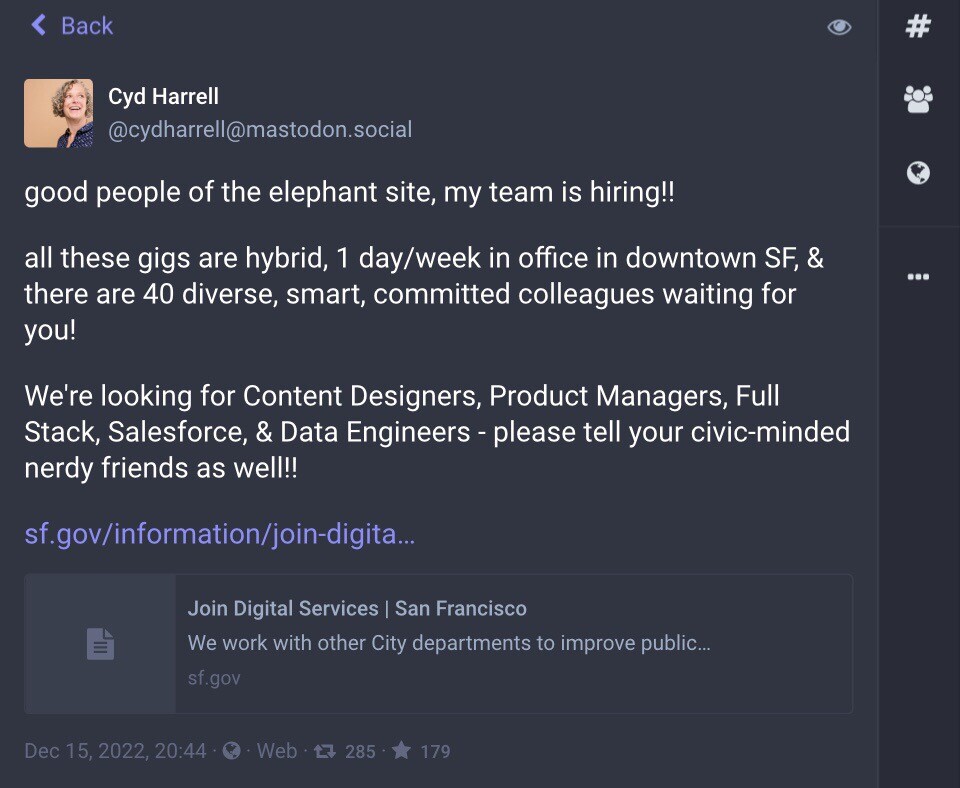Click Cyd Harrell's avatar photo
960x788 pixels.
[x=58, y=113]
